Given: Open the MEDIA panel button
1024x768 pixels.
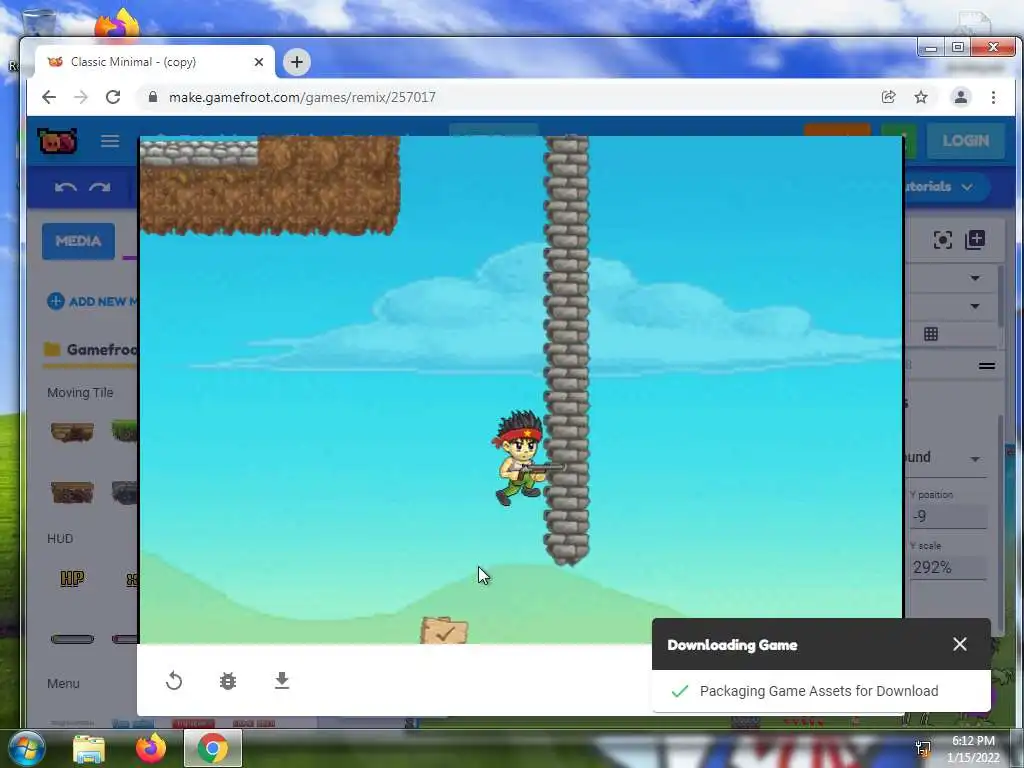Looking at the screenshot, I should point(78,241).
